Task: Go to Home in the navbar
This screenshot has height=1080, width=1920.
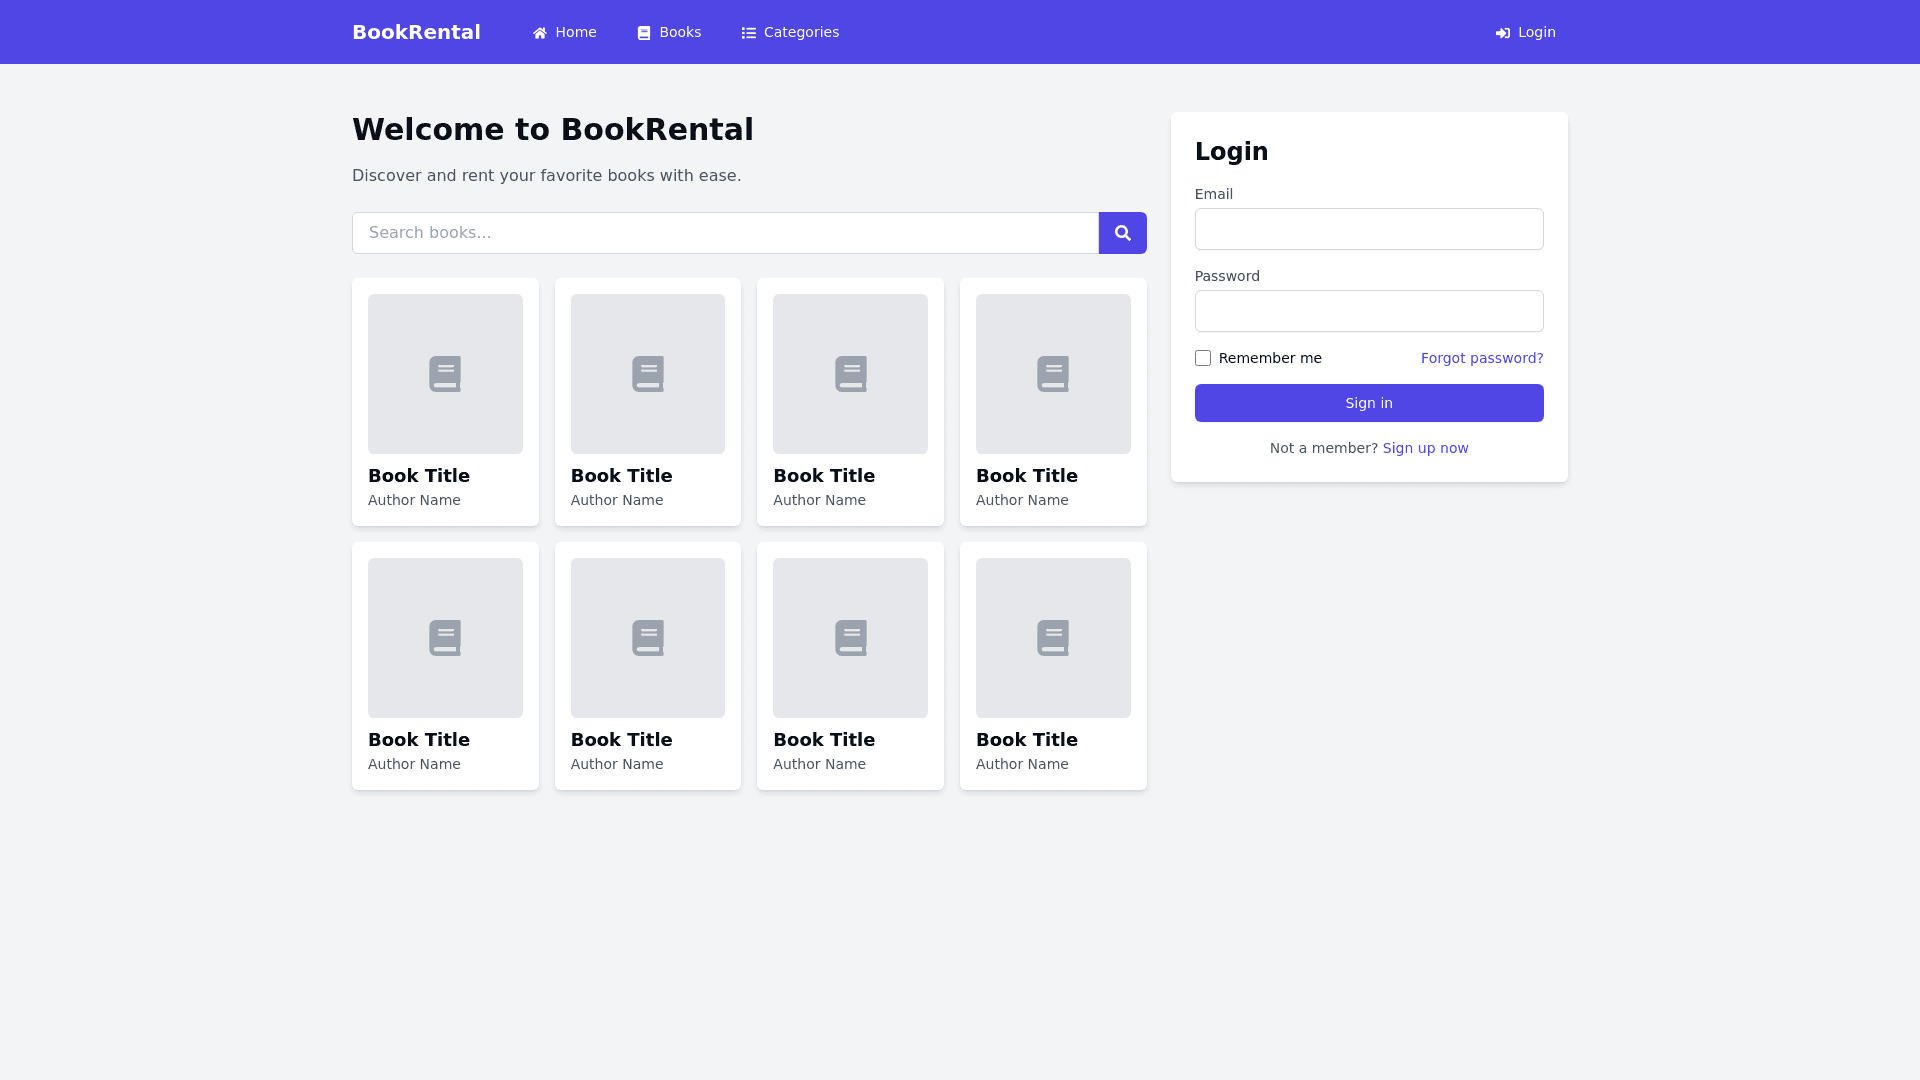Action: click(x=576, y=32)
